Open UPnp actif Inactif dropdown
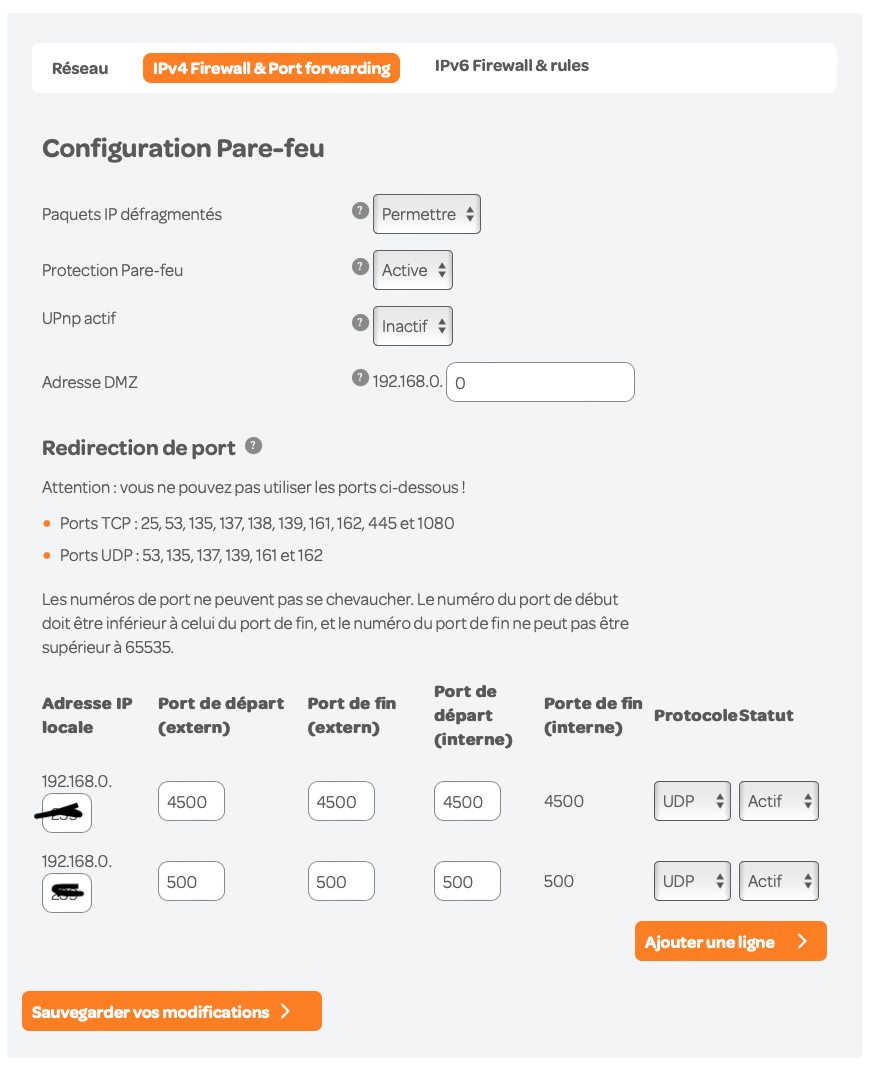 413,326
